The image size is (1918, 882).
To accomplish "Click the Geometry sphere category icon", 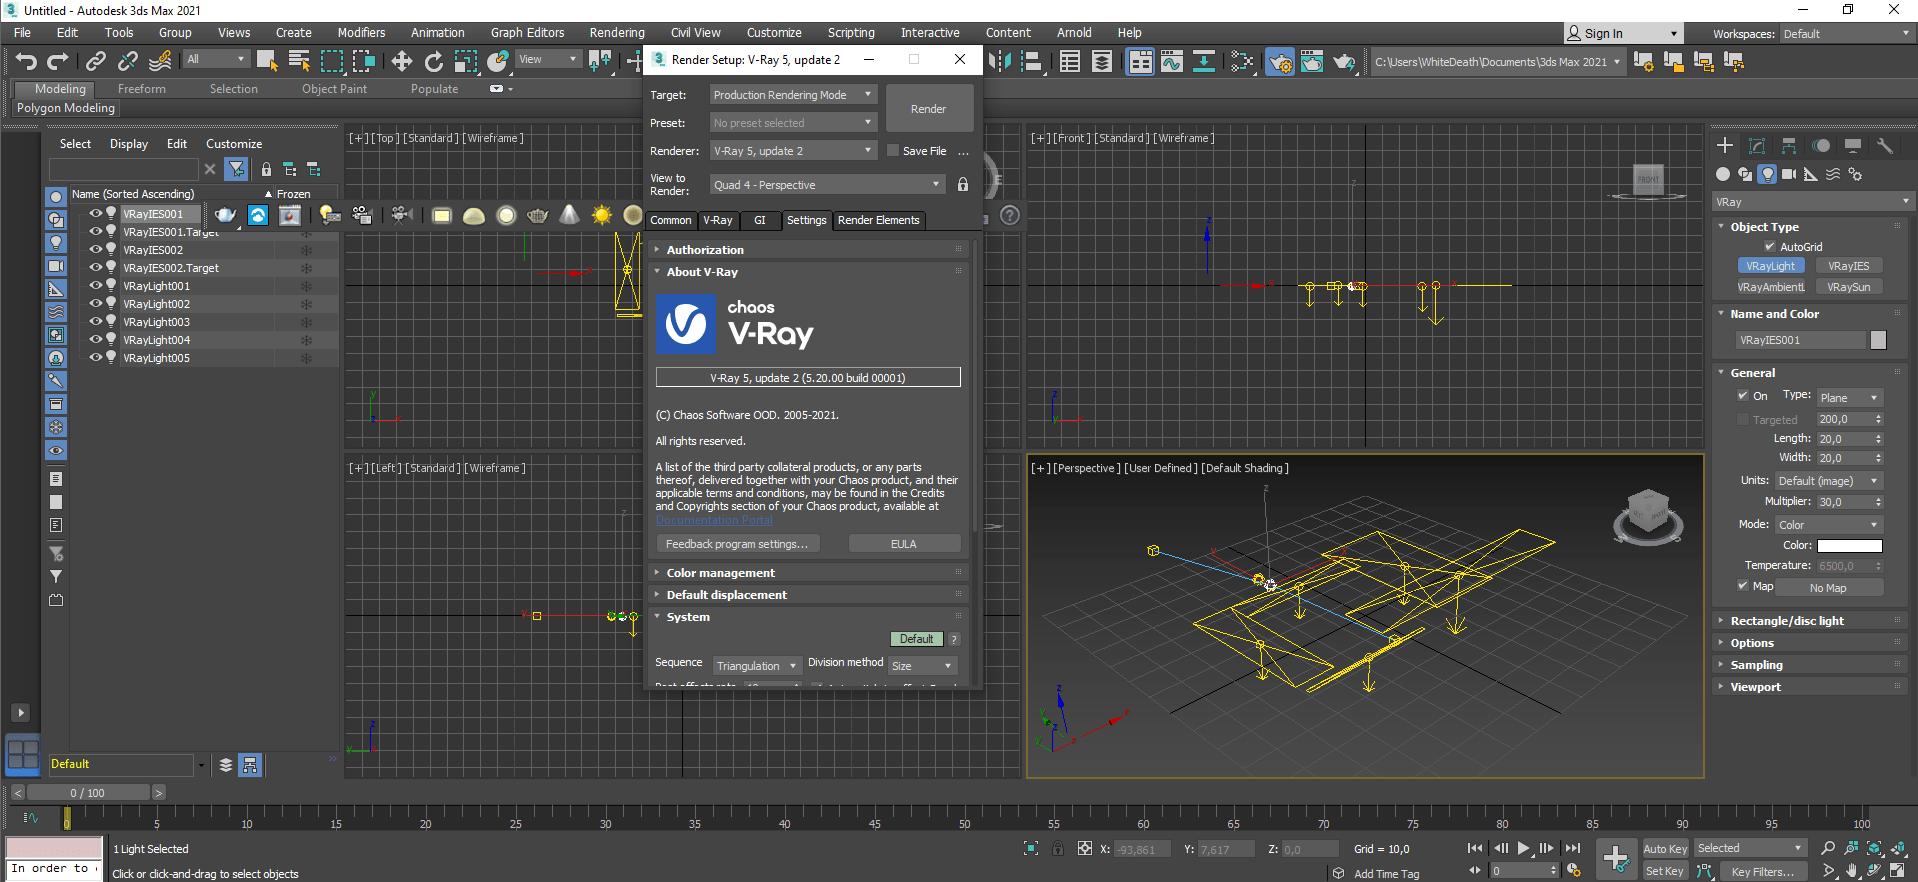I will click(x=1723, y=174).
